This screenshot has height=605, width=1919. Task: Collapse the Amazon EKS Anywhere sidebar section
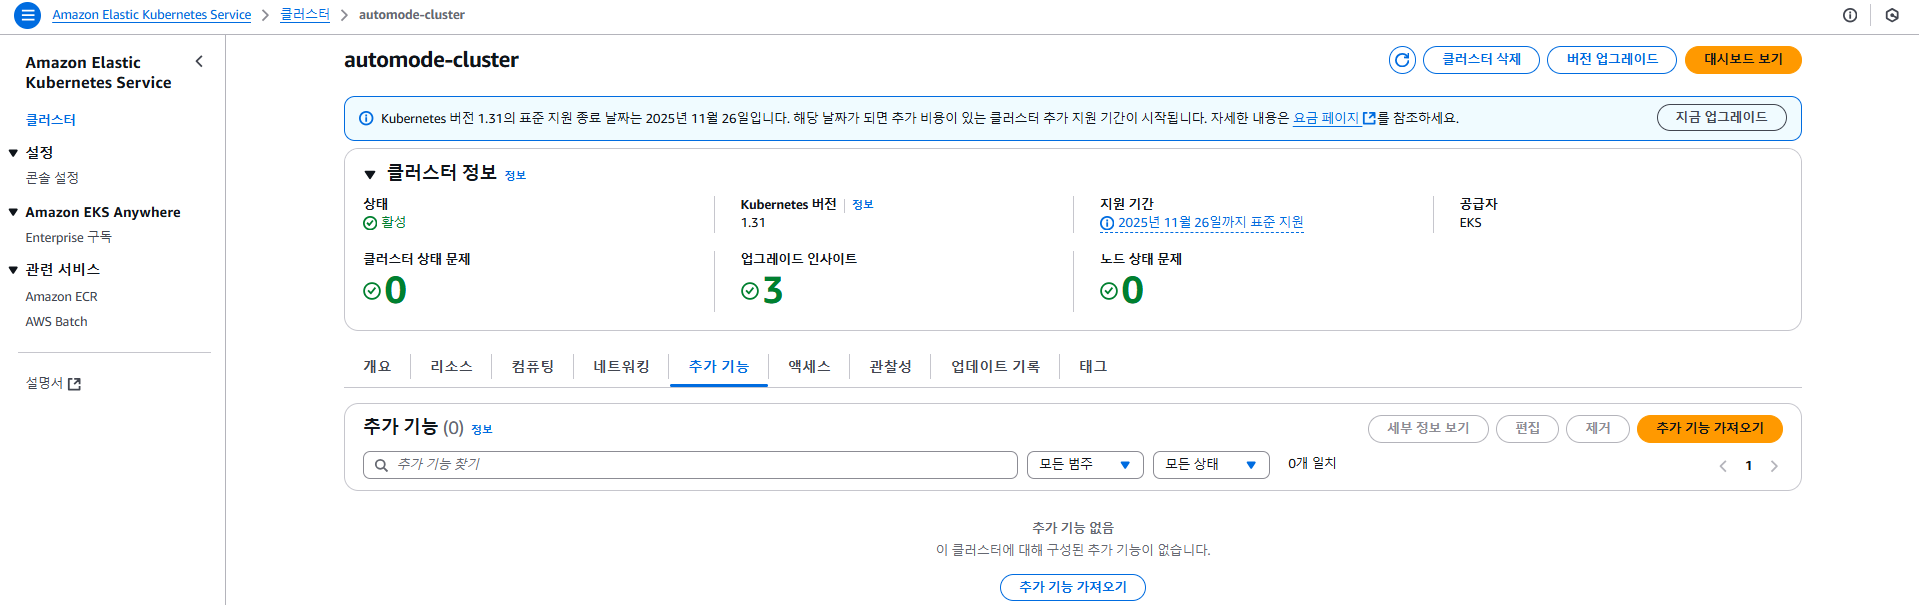[13, 212]
